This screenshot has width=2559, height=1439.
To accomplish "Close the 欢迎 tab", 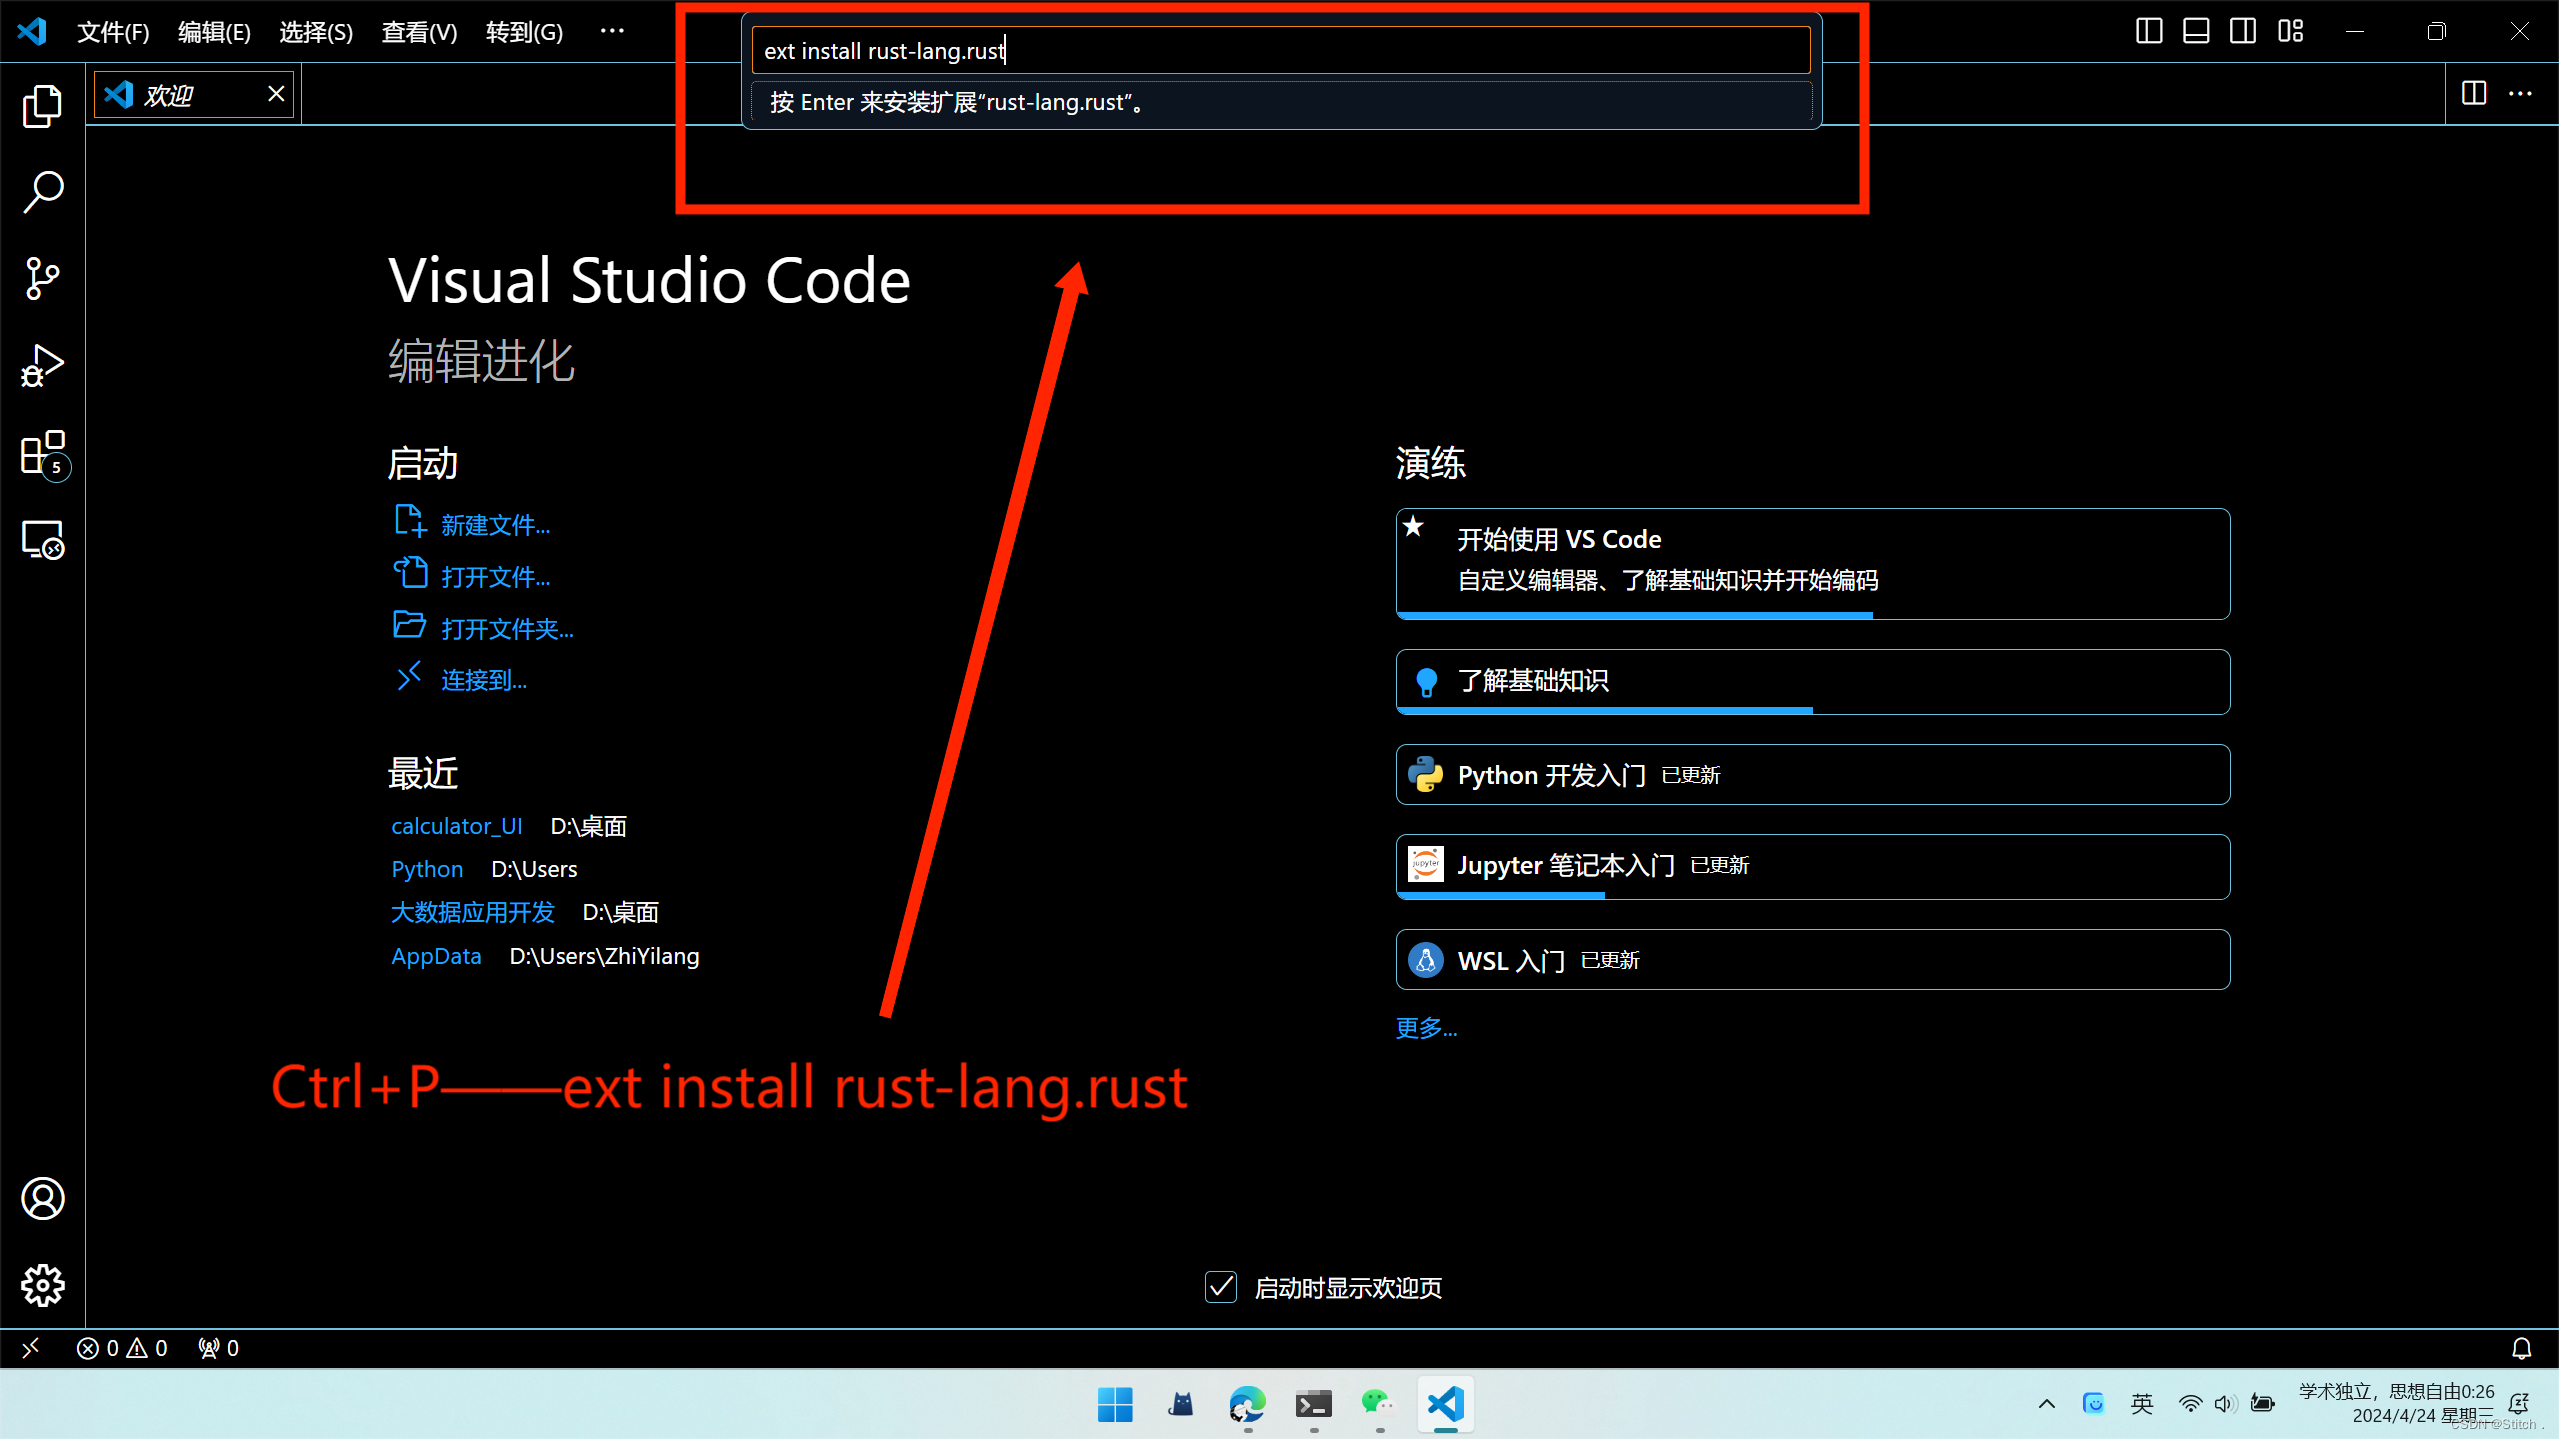I will (276, 94).
